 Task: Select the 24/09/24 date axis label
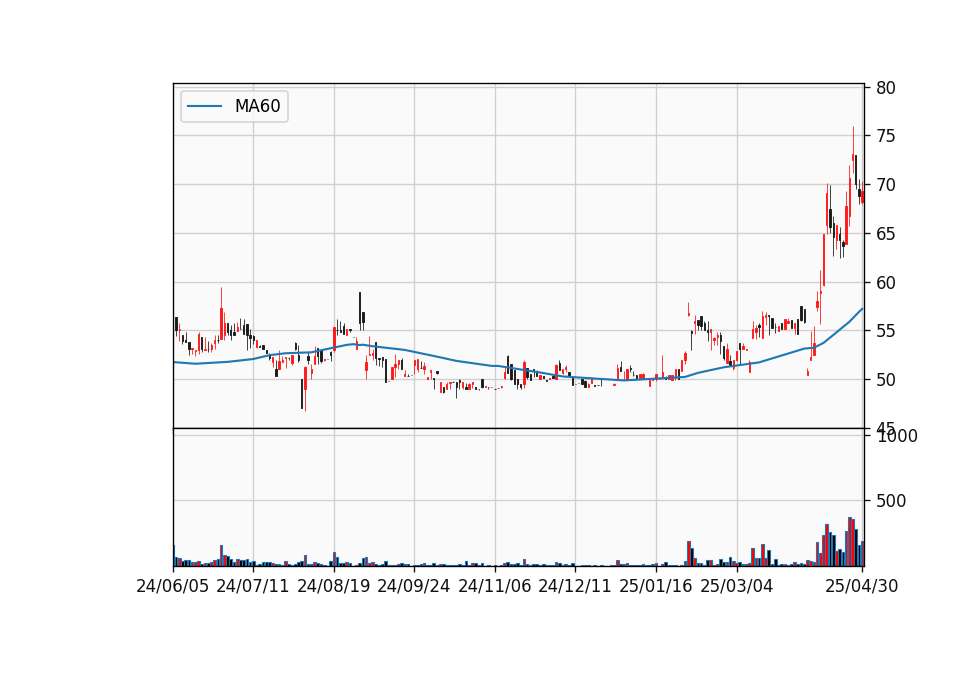[x=414, y=586]
